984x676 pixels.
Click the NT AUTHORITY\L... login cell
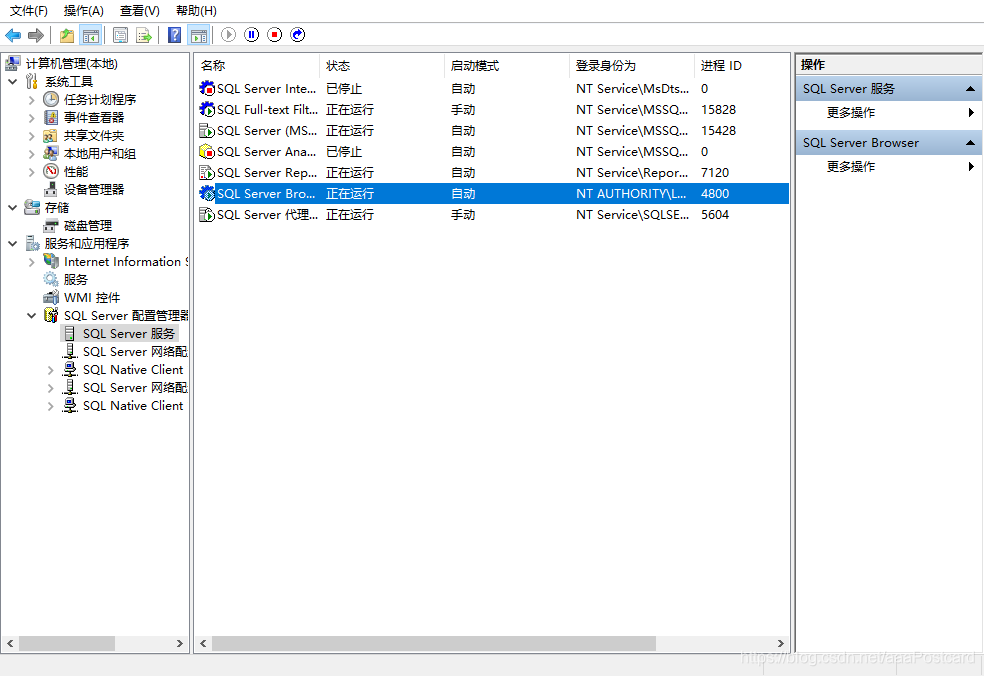(631, 194)
